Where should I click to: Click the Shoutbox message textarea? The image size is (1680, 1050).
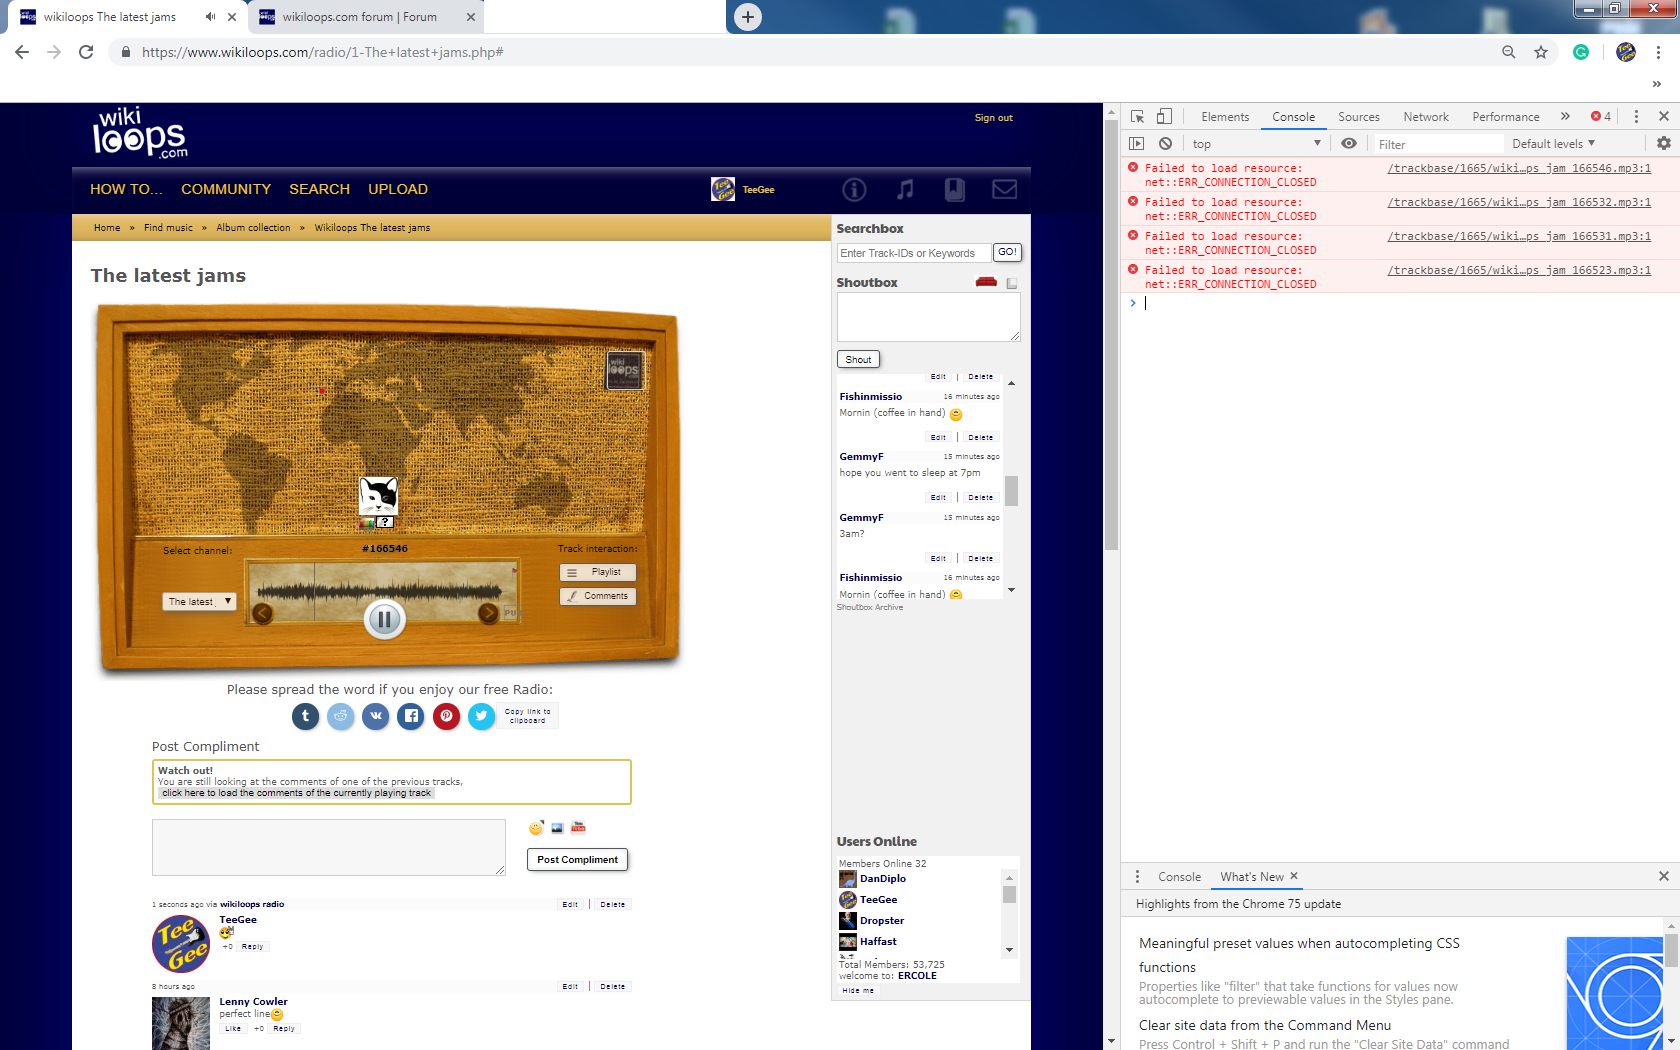(928, 318)
